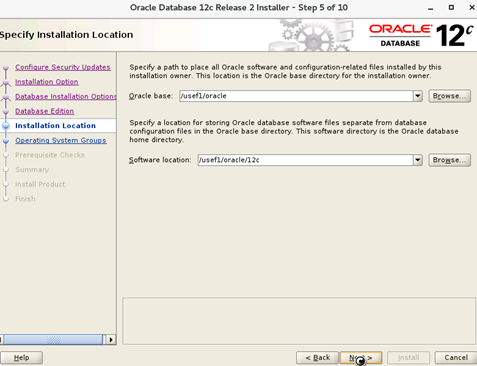Image resolution: width=477 pixels, height=366 pixels.
Task: Maximize the installer window
Action: coord(451,7)
